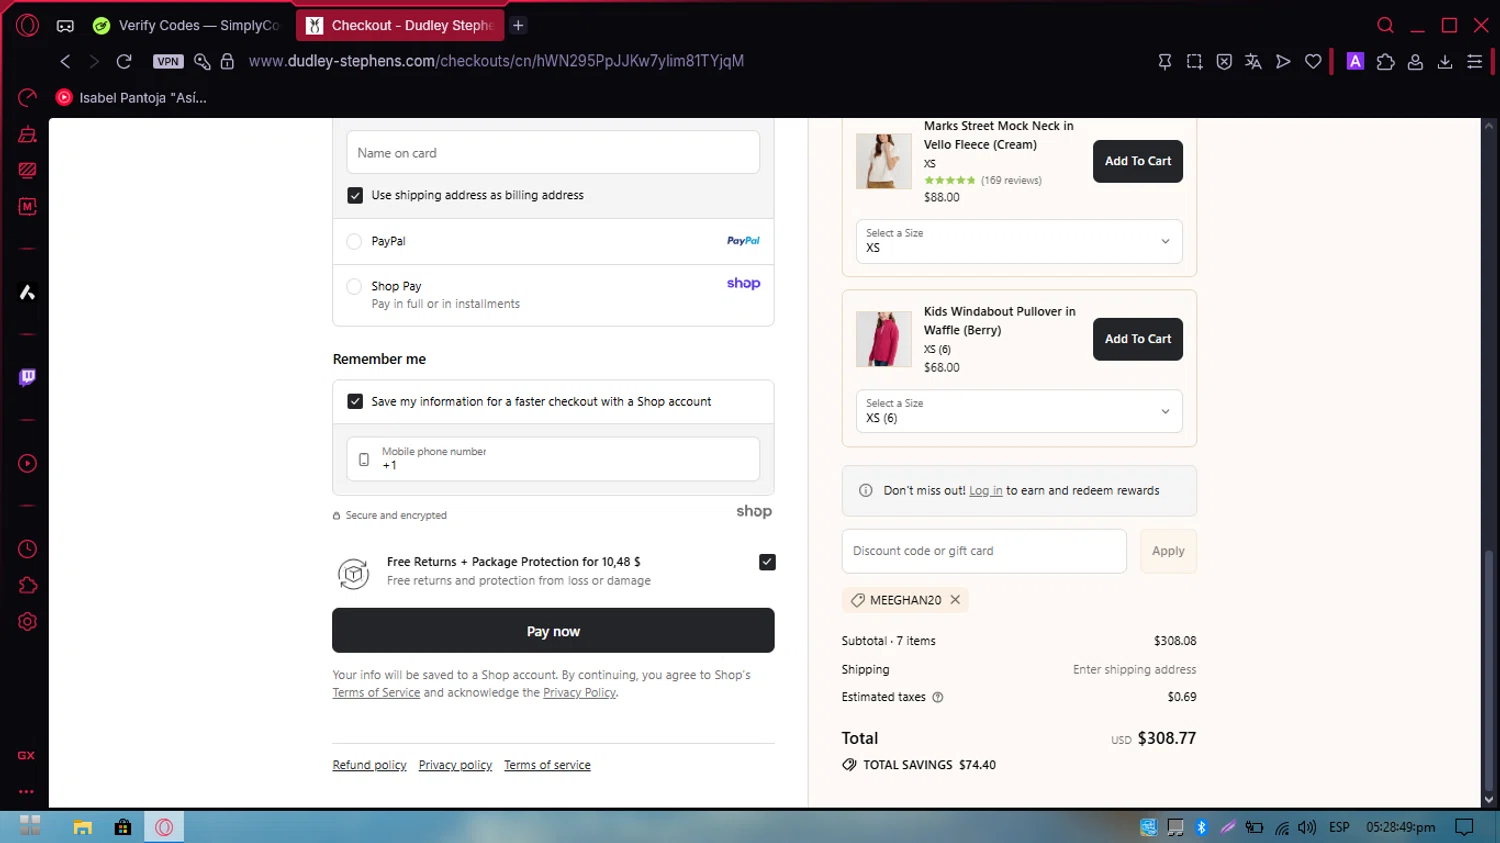Switch to Checkout Dudley Stephens tab
This screenshot has height=843, width=1500.
coord(401,25)
